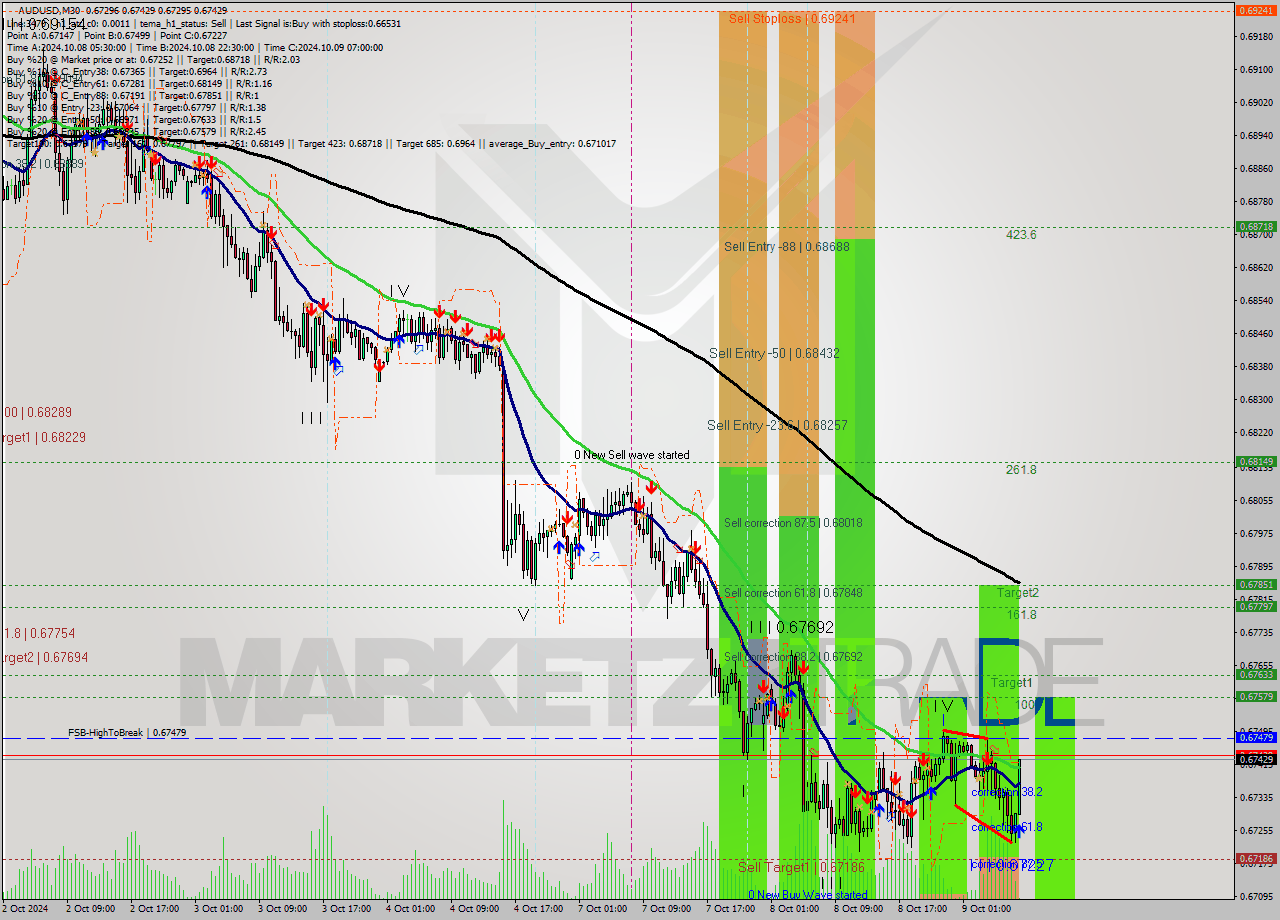
Task: Click '0 New Sell wave started' annotation
Action: point(632,455)
